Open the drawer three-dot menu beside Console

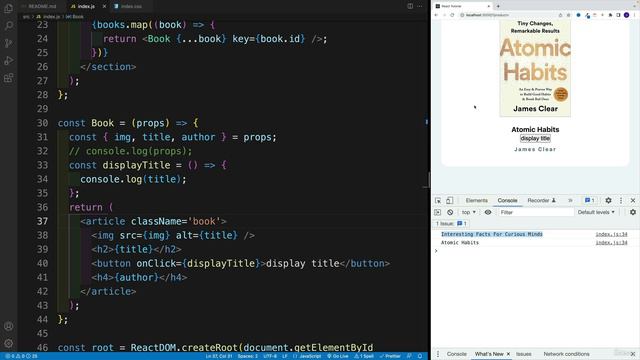pos(438,354)
